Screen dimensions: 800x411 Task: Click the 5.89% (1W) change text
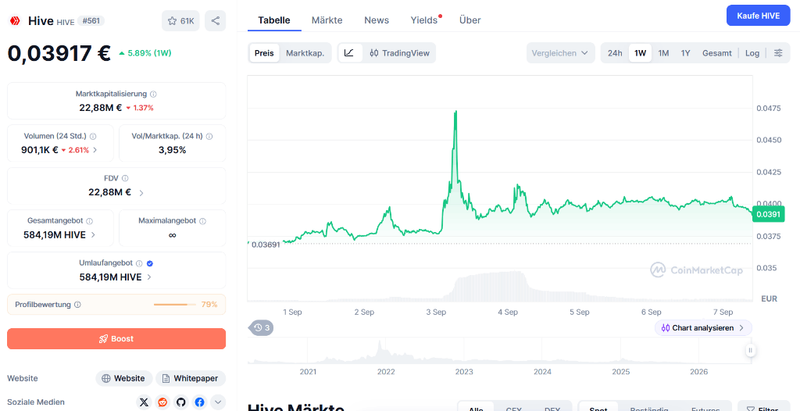(149, 53)
